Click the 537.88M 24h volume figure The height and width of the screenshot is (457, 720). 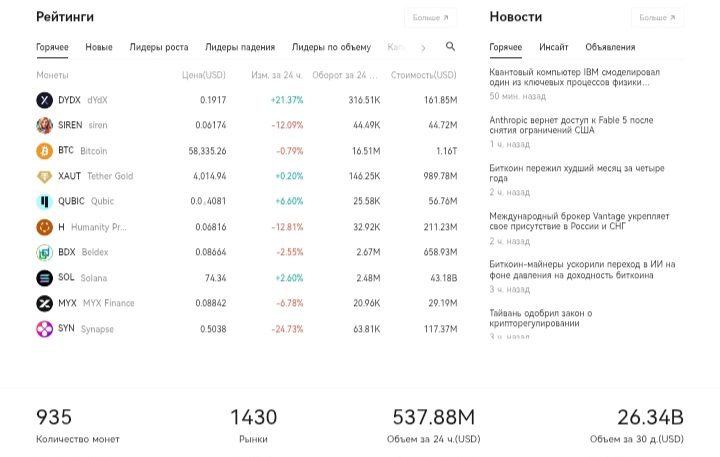(433, 418)
